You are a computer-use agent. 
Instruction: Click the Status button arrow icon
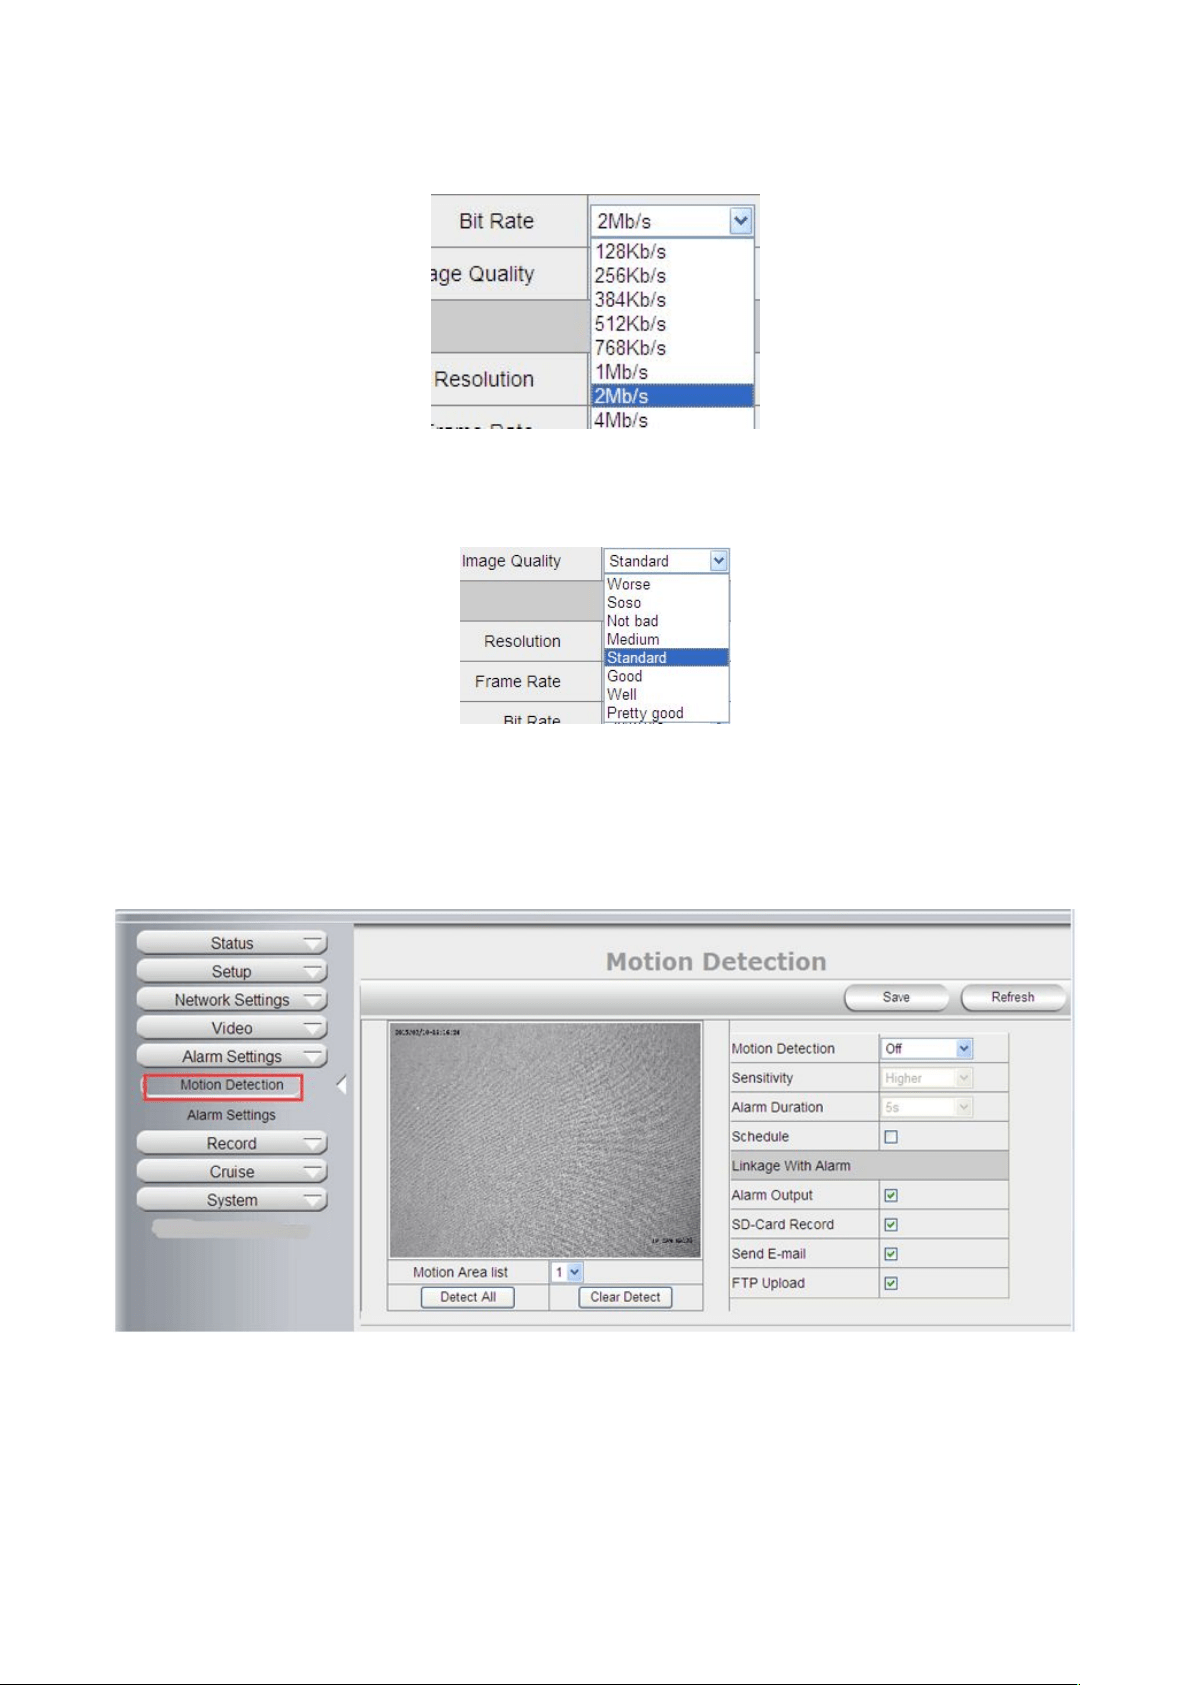point(314,943)
